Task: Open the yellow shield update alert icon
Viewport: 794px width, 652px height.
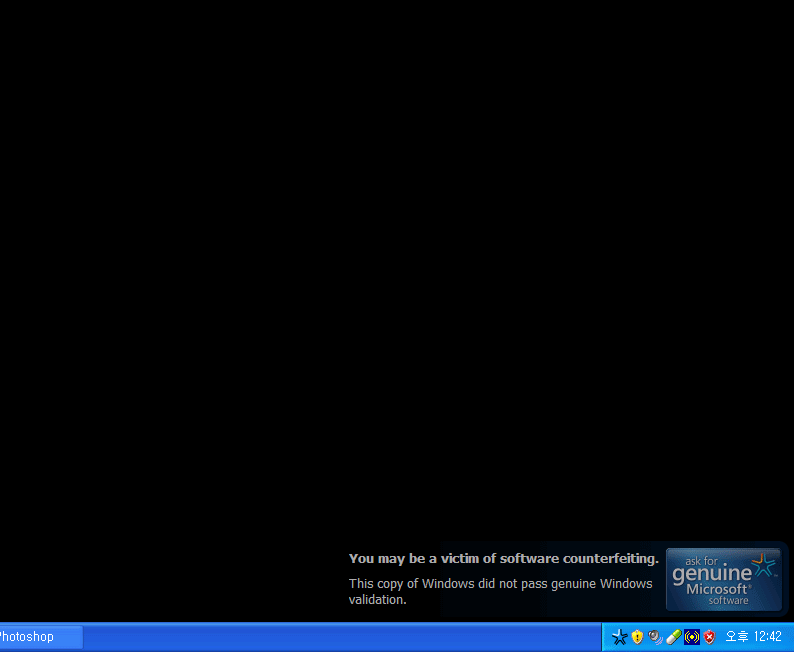Action: click(x=638, y=637)
